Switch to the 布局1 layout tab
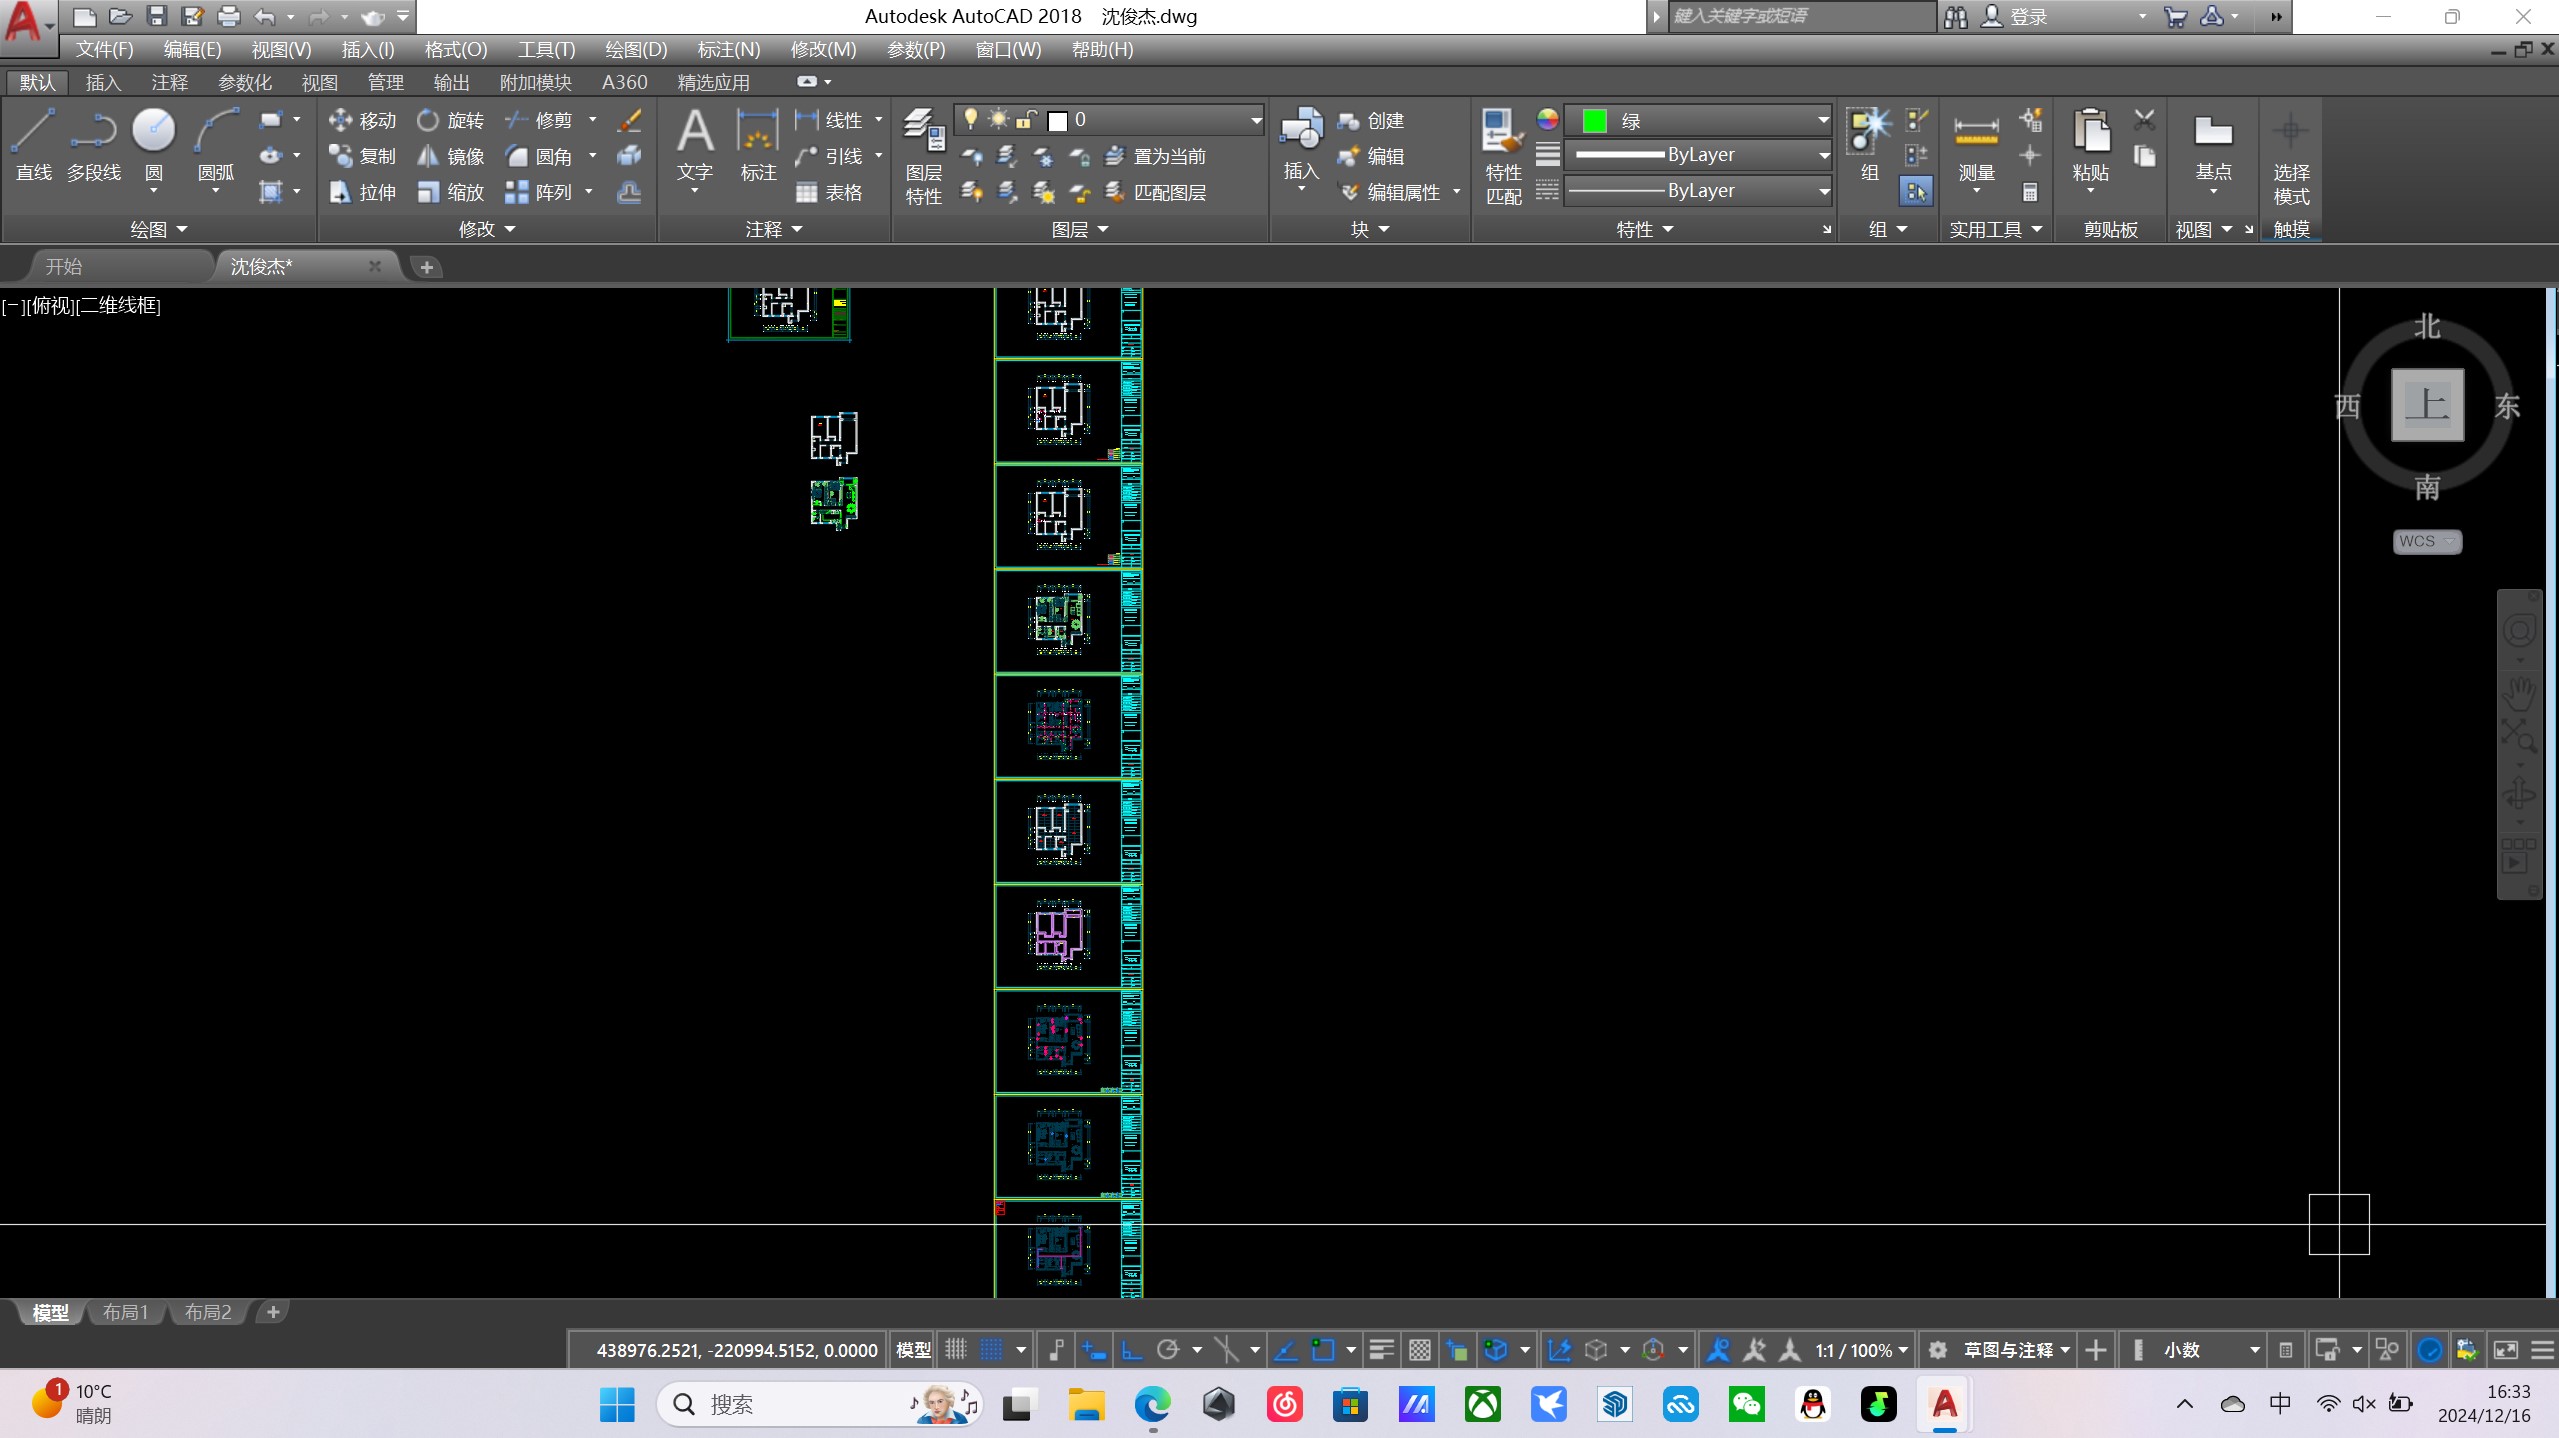This screenshot has width=2559, height=1438. [x=125, y=1312]
